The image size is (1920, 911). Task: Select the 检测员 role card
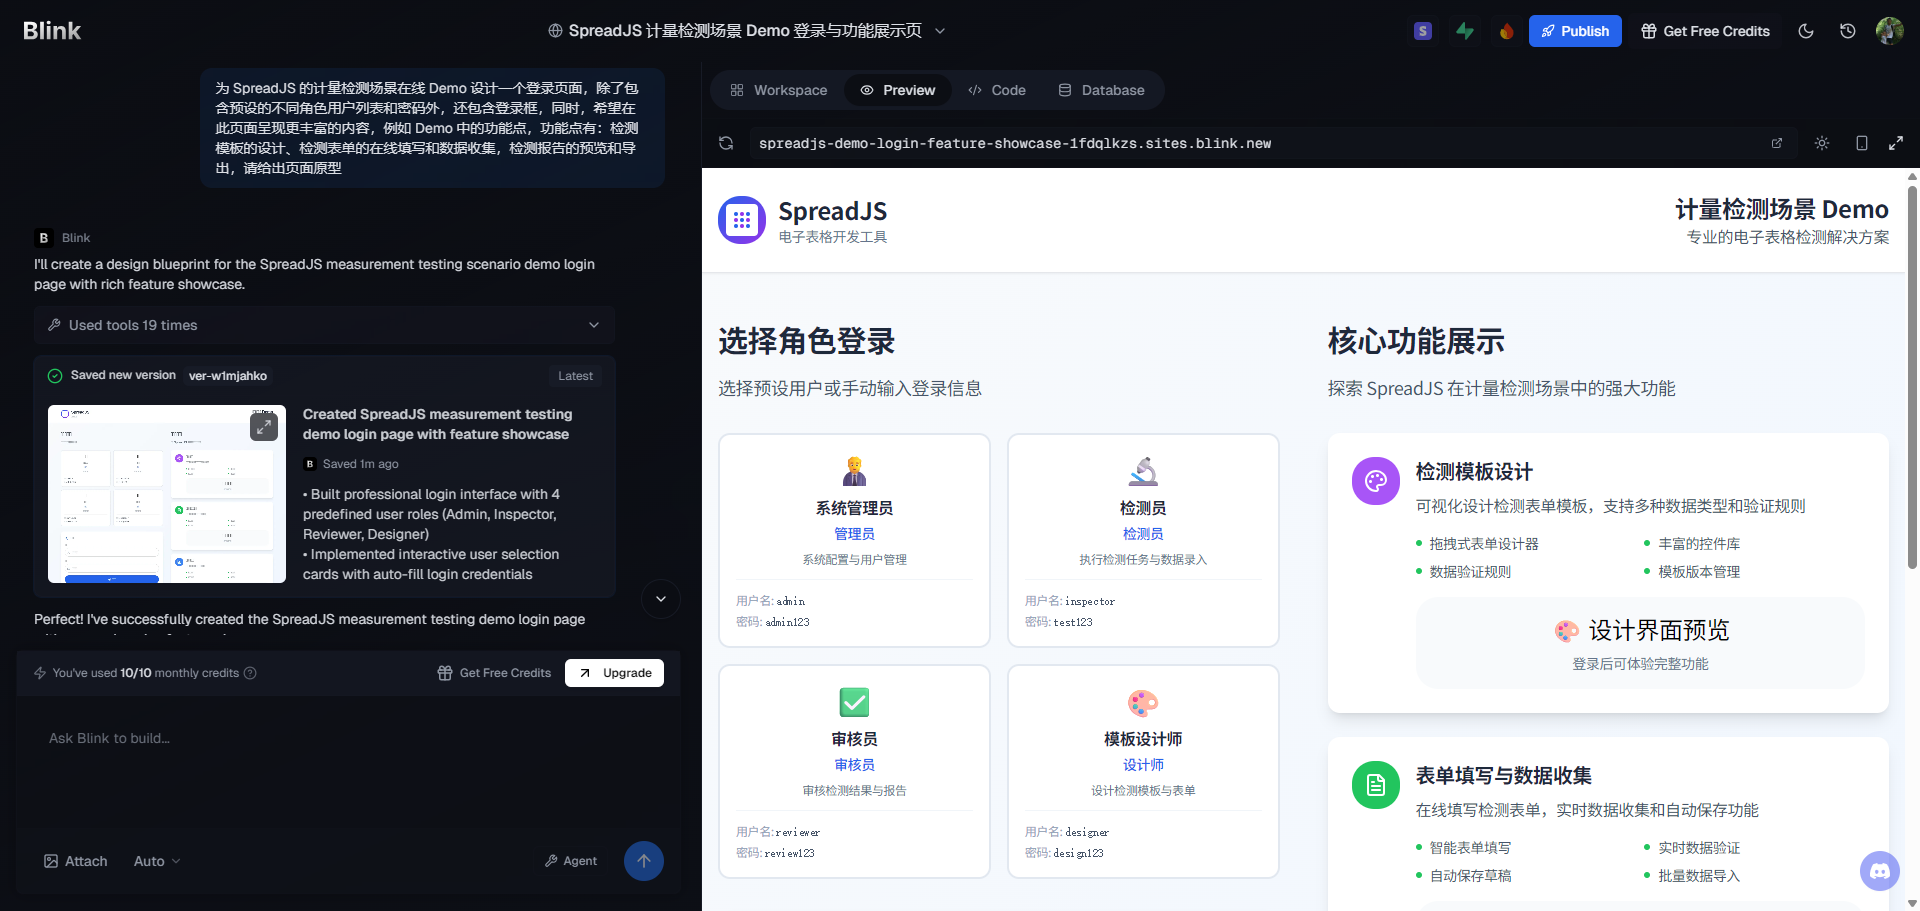(1143, 540)
